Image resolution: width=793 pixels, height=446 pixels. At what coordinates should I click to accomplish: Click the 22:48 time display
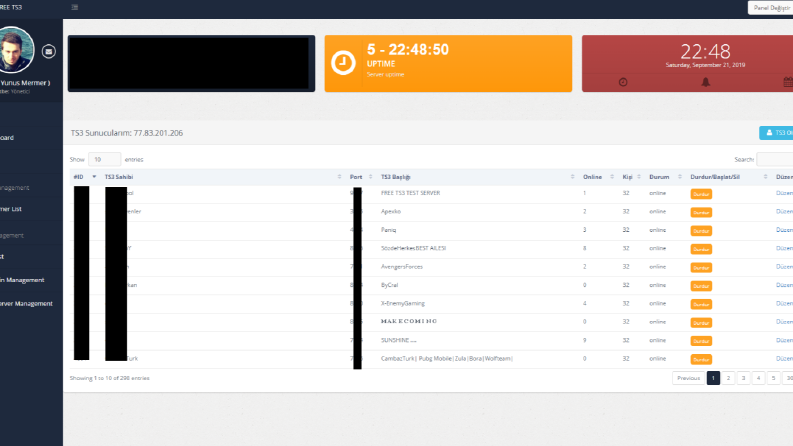pyautogui.click(x=705, y=52)
